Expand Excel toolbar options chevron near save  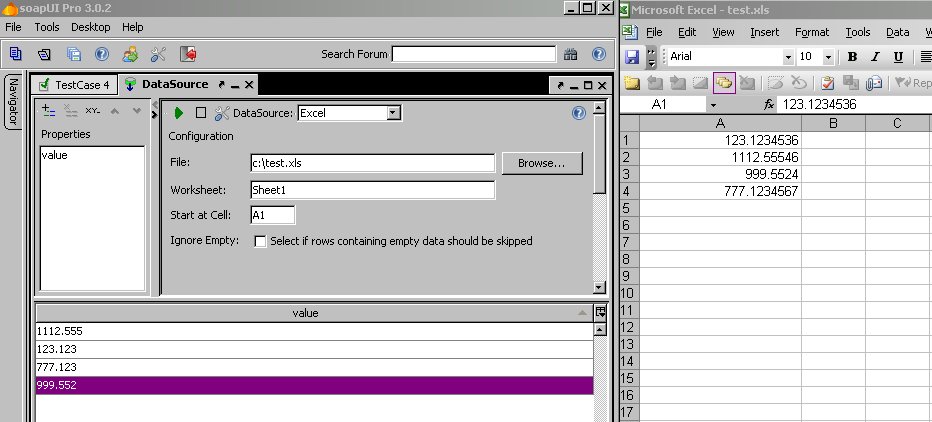click(651, 56)
